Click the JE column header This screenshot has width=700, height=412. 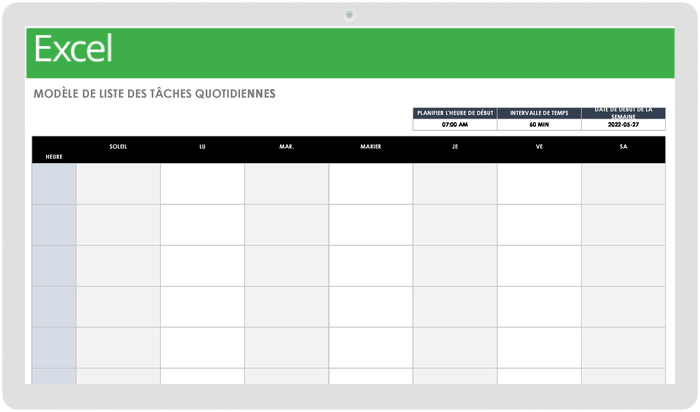point(455,146)
